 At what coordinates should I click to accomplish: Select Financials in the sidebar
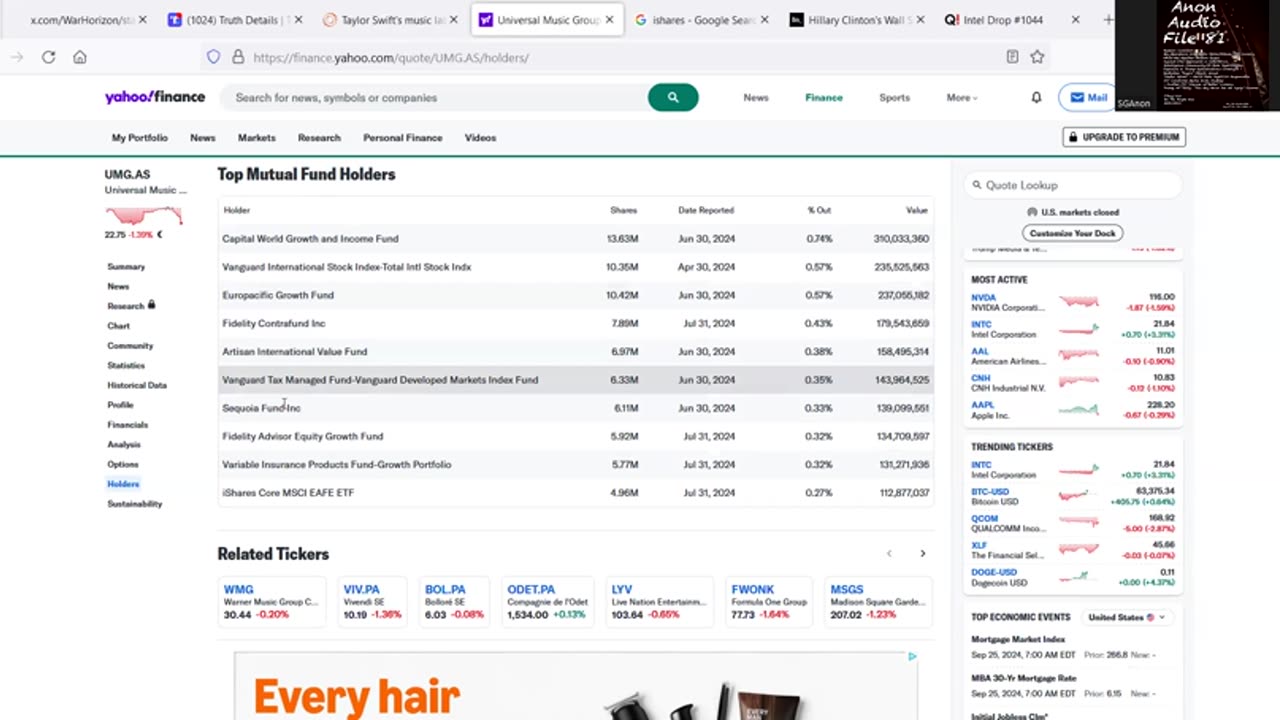[x=127, y=425]
